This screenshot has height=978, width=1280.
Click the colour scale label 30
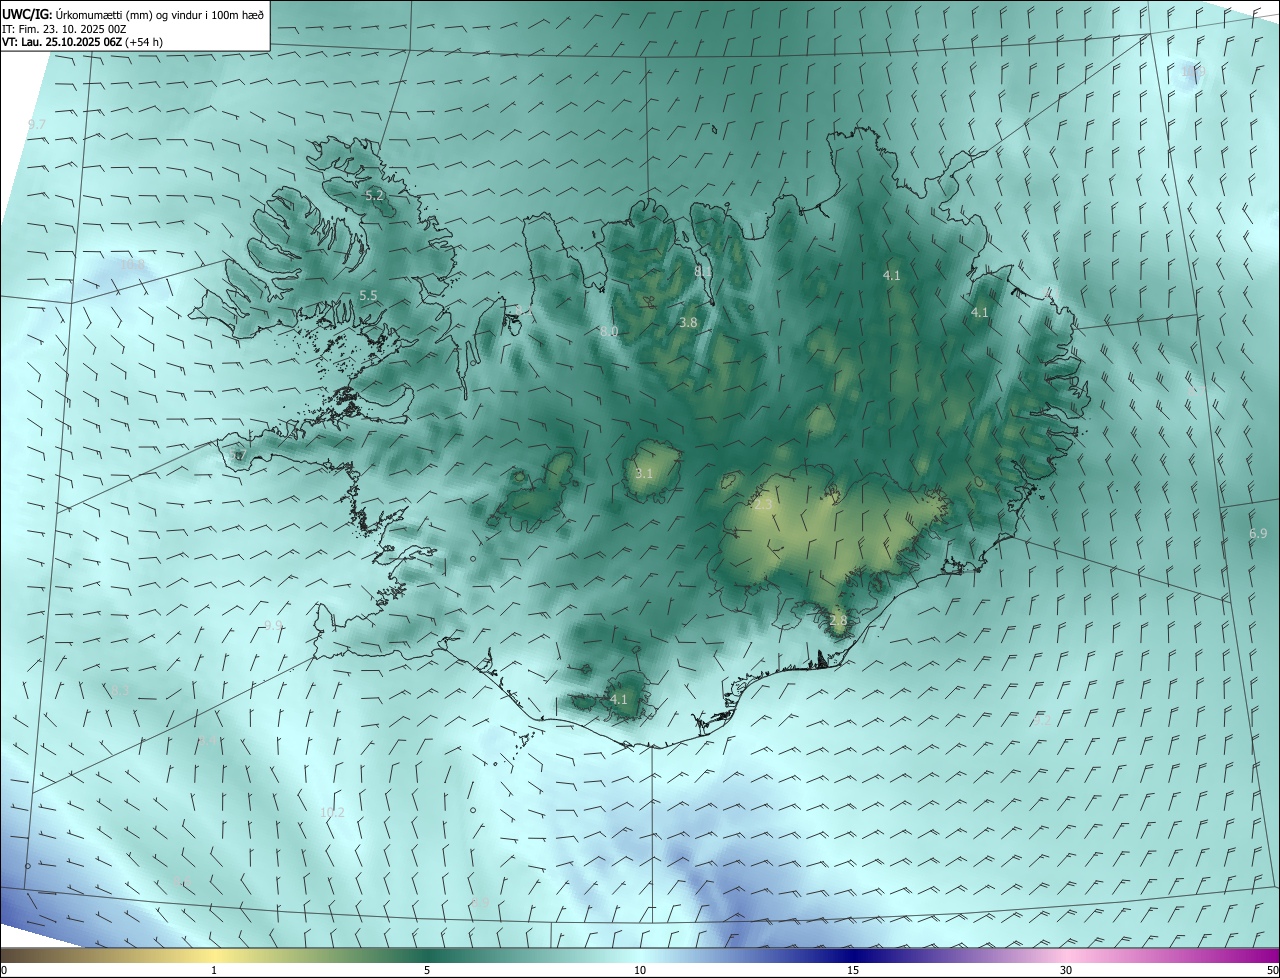[1066, 970]
